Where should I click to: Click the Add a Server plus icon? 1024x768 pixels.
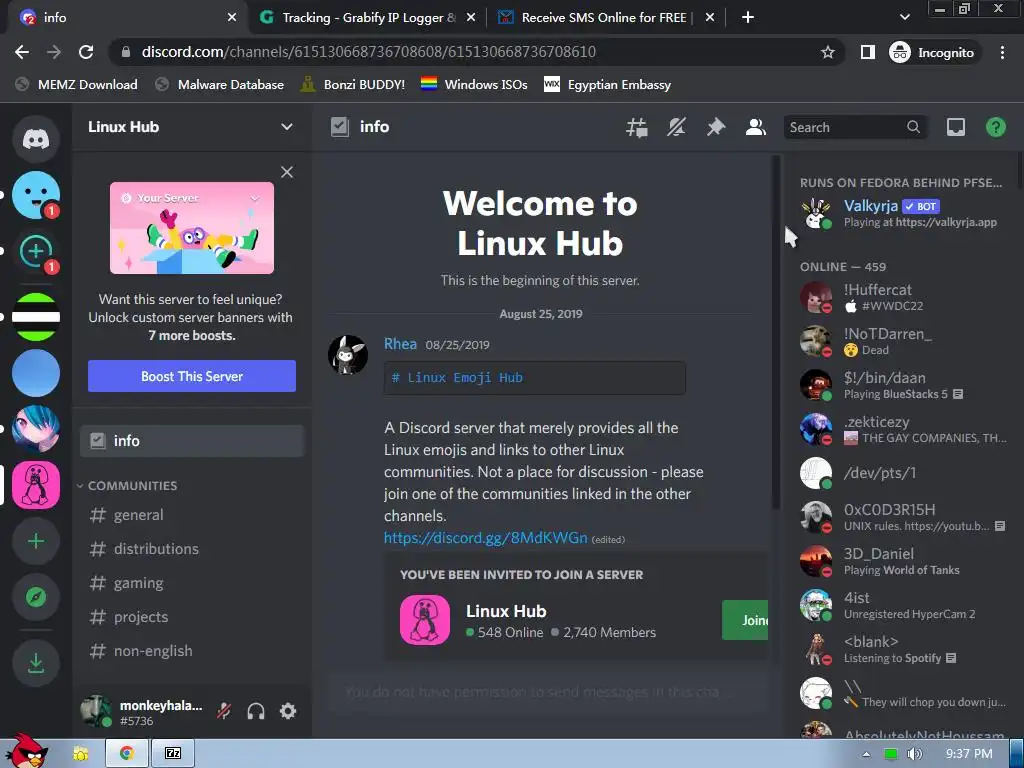point(36,541)
